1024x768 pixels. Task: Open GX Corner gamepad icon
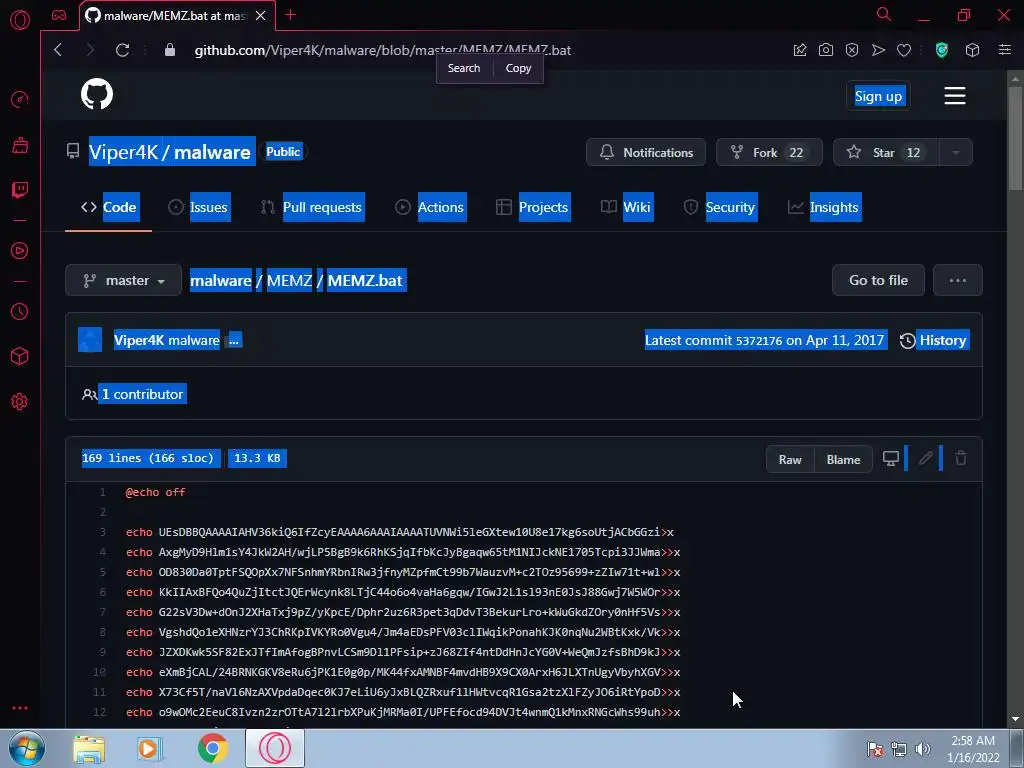[x=59, y=15]
